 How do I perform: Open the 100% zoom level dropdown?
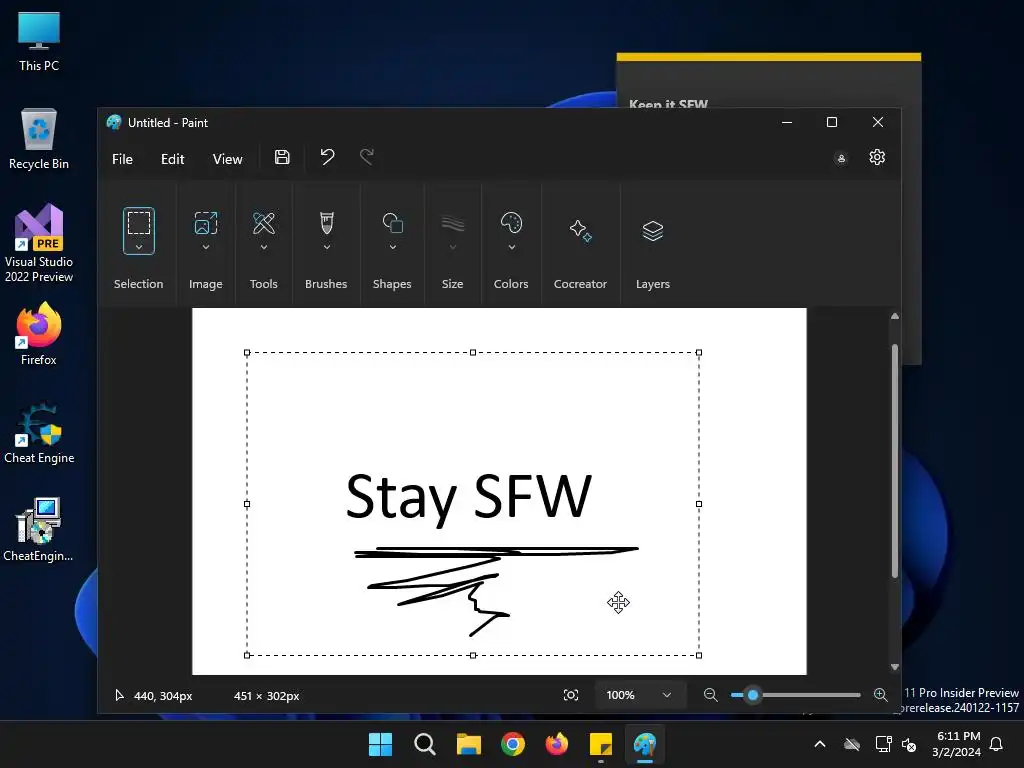tap(640, 695)
